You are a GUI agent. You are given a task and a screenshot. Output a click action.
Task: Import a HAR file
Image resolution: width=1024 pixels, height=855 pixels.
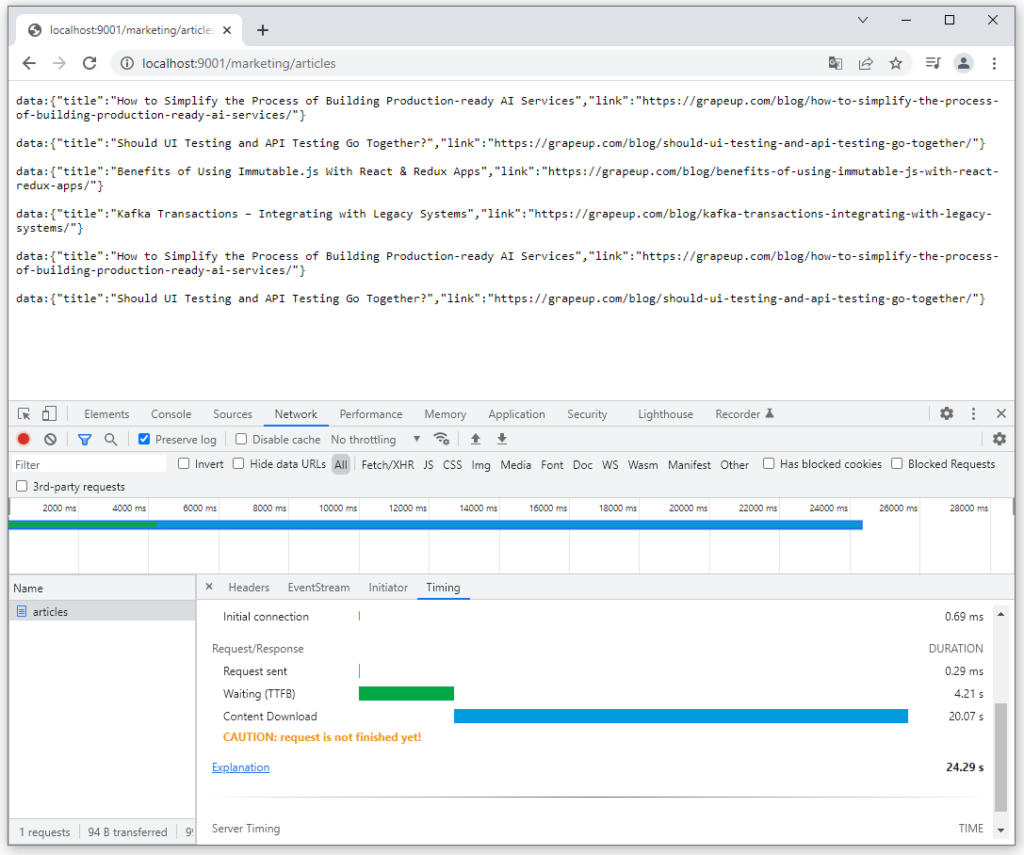[475, 439]
